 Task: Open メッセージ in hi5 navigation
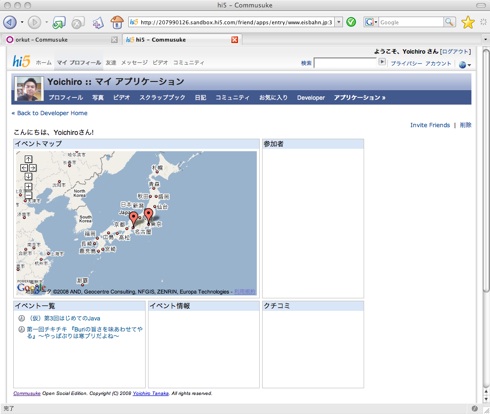click(134, 62)
